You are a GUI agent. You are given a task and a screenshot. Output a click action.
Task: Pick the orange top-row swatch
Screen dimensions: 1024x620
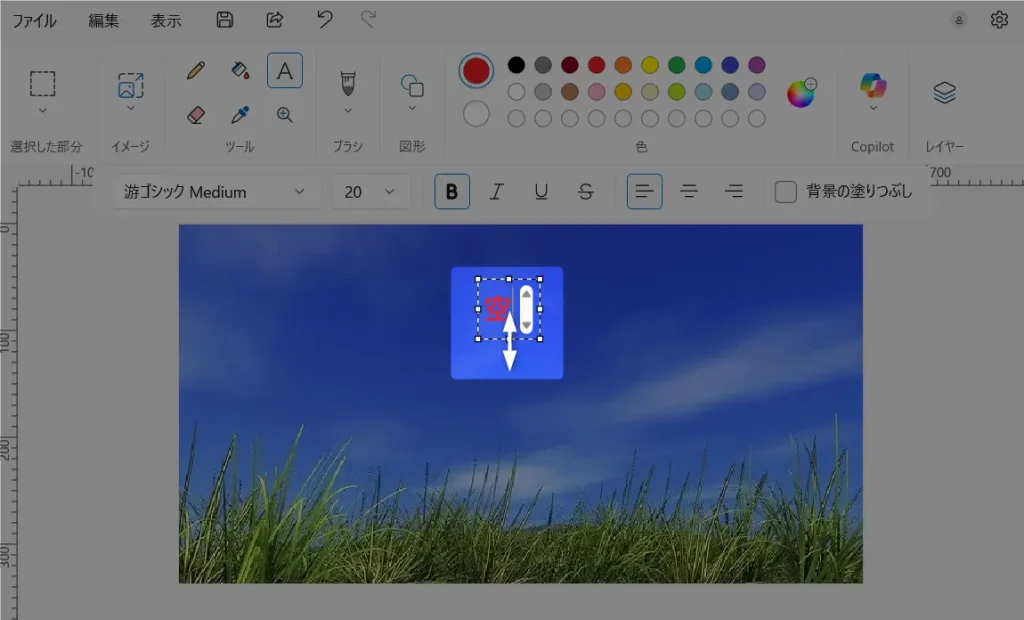point(623,65)
